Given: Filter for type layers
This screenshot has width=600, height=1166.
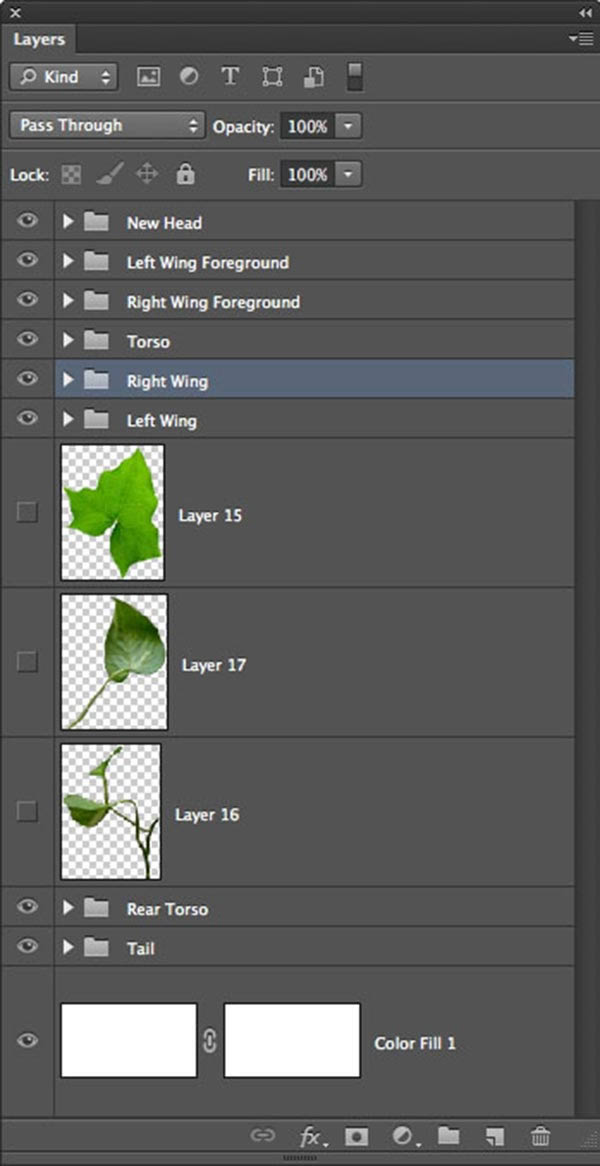Looking at the screenshot, I should (230, 77).
